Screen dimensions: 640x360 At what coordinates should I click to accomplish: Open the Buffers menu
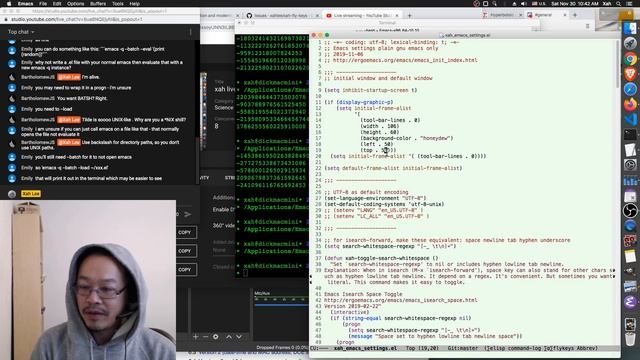(x=98, y=4)
